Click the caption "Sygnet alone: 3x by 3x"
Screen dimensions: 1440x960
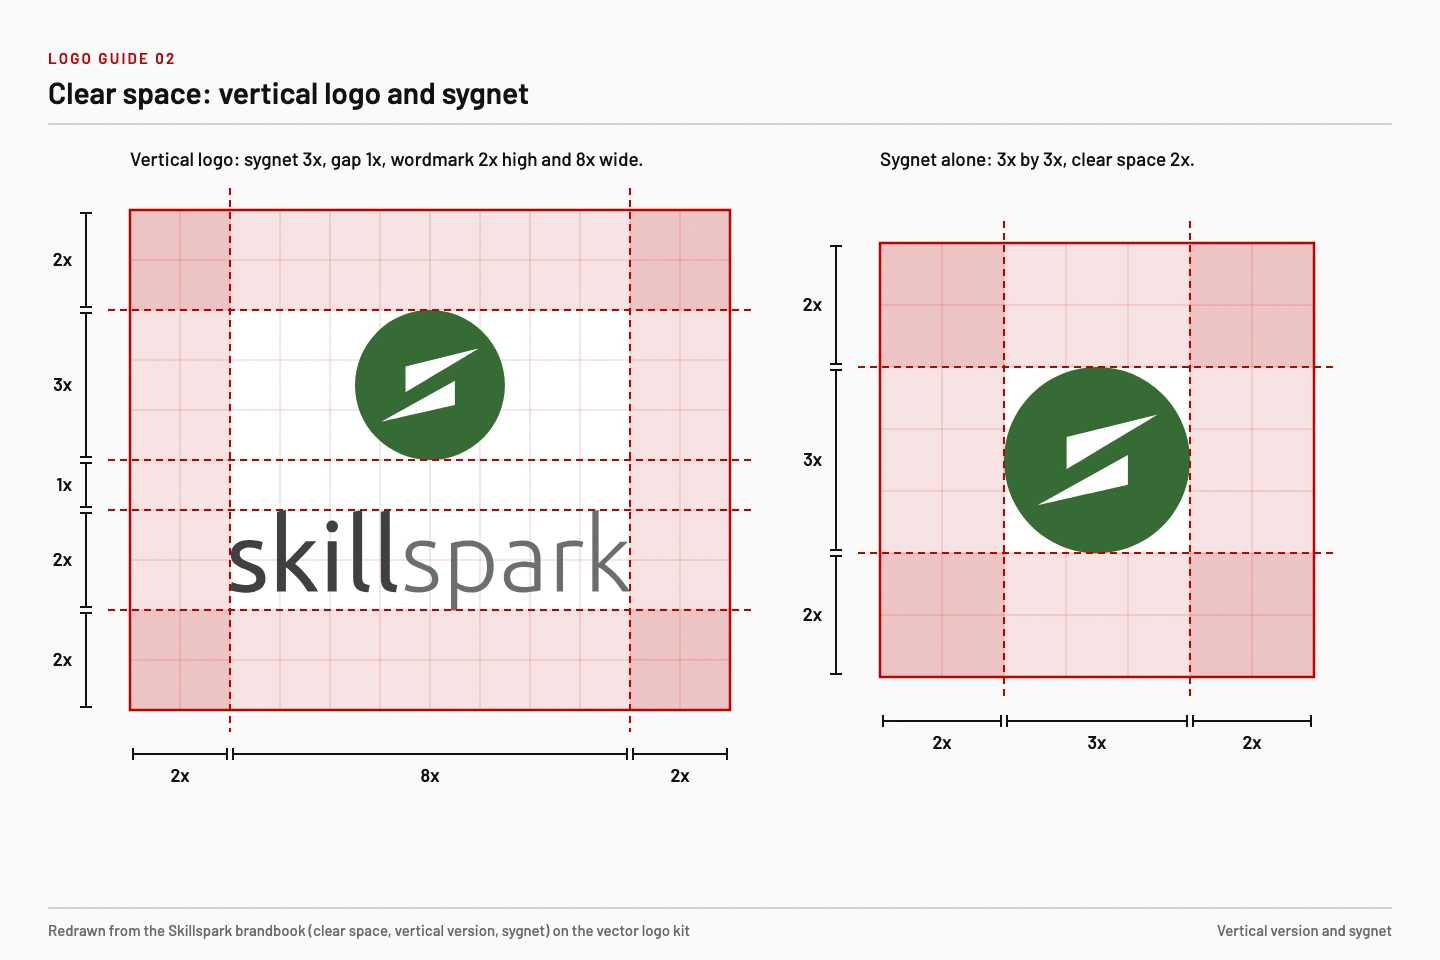1037,160
